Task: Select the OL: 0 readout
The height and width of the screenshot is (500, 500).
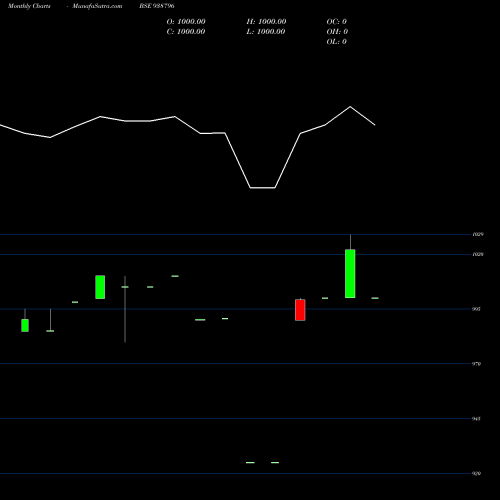Action: [337, 42]
